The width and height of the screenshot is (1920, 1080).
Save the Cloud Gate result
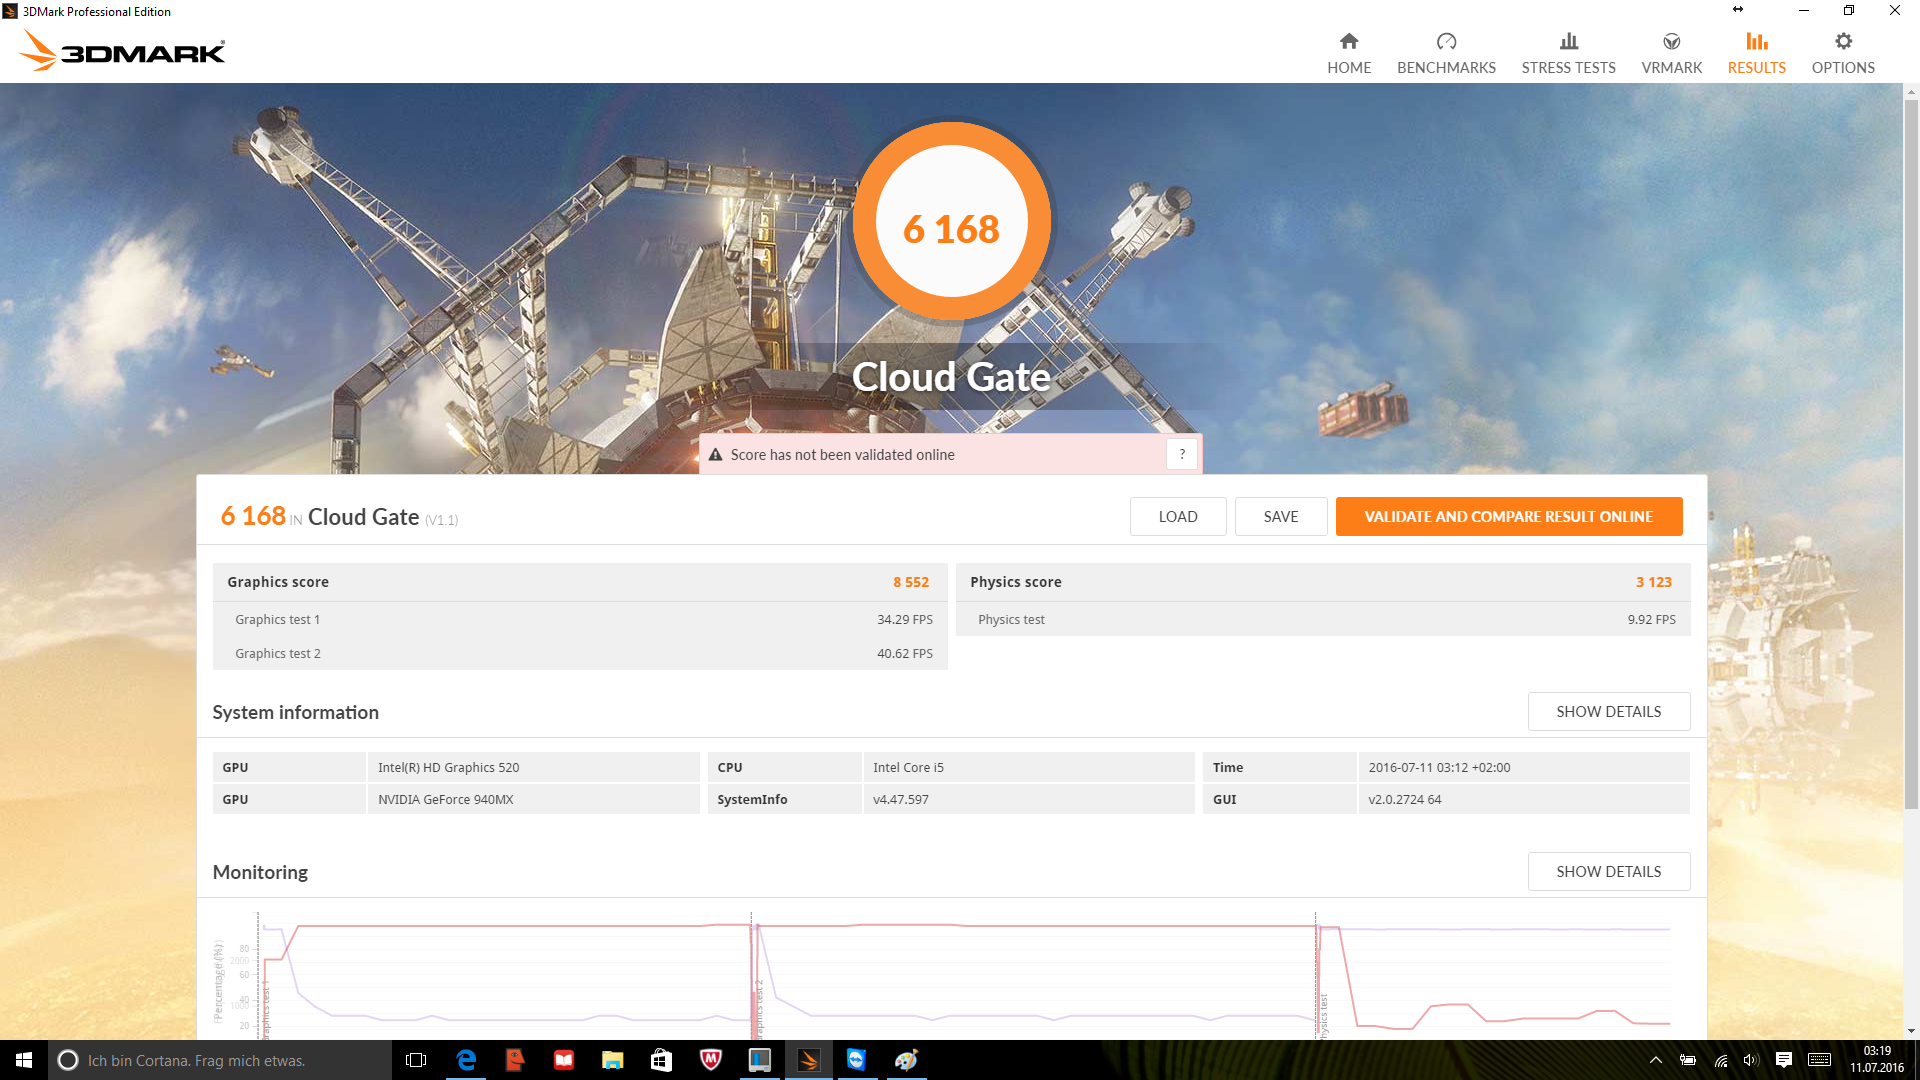(1280, 517)
